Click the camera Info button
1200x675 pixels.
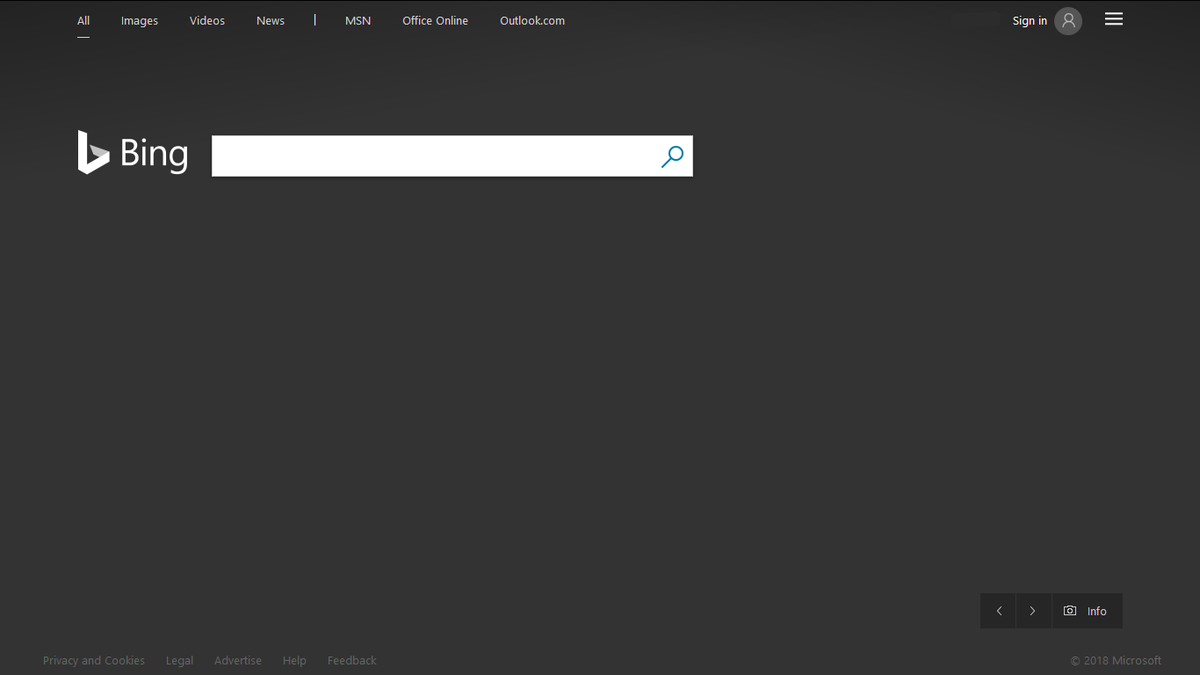click(1086, 611)
